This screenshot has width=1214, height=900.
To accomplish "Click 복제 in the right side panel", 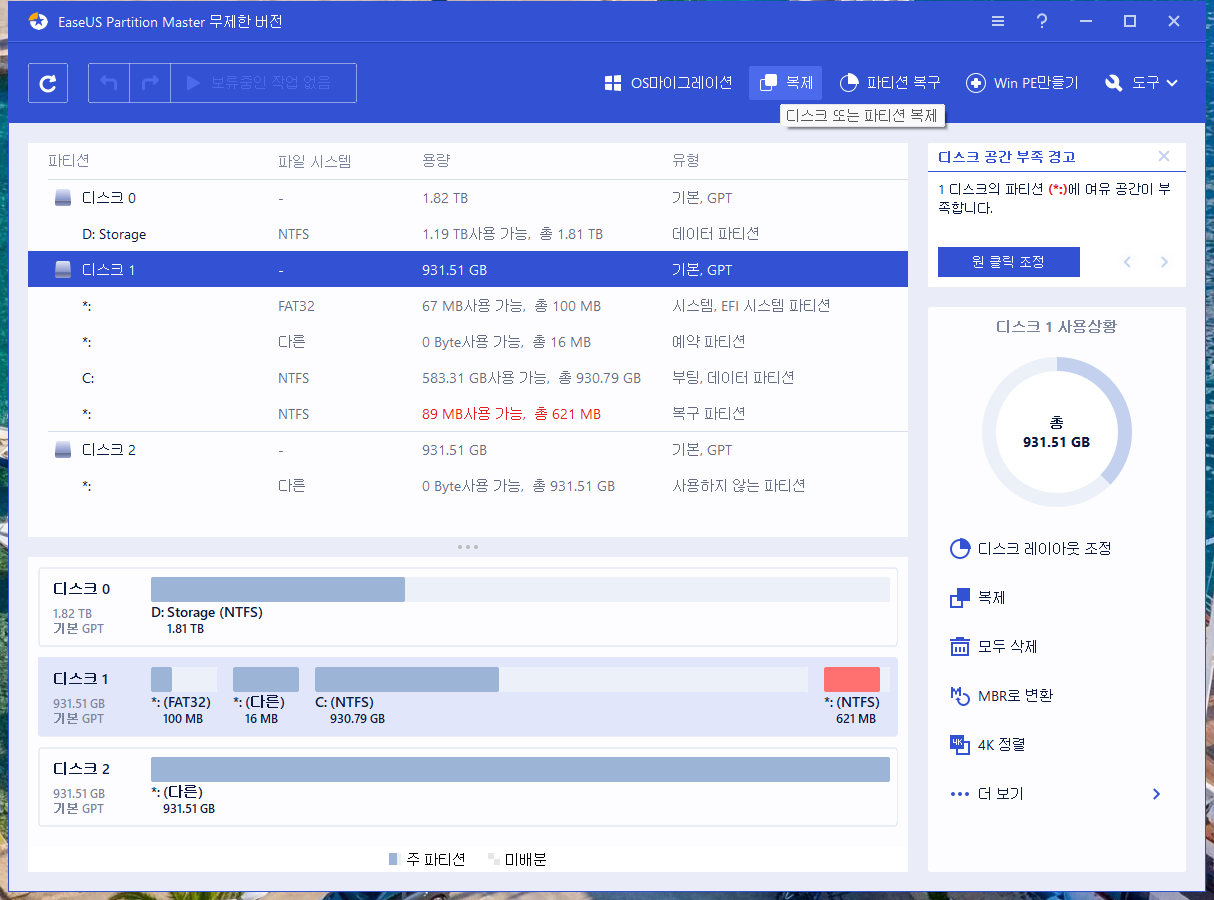I will (978, 598).
